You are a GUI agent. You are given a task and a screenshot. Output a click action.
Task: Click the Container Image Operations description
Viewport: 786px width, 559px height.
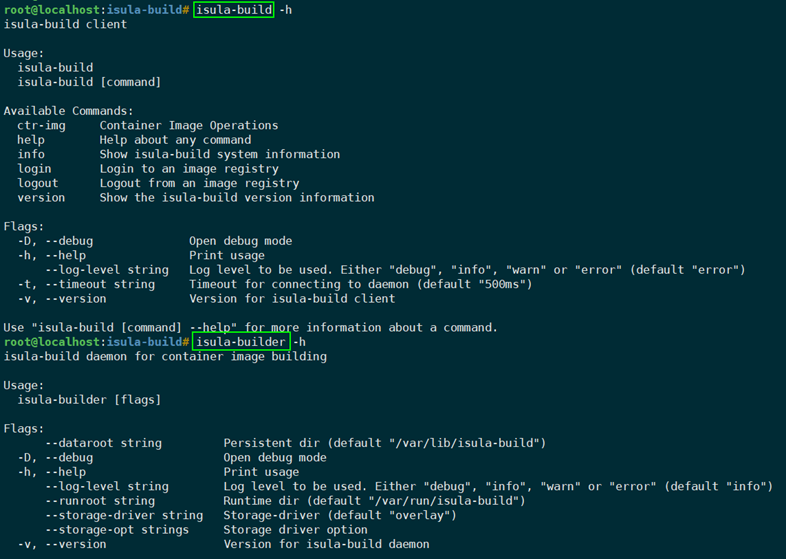(x=189, y=126)
